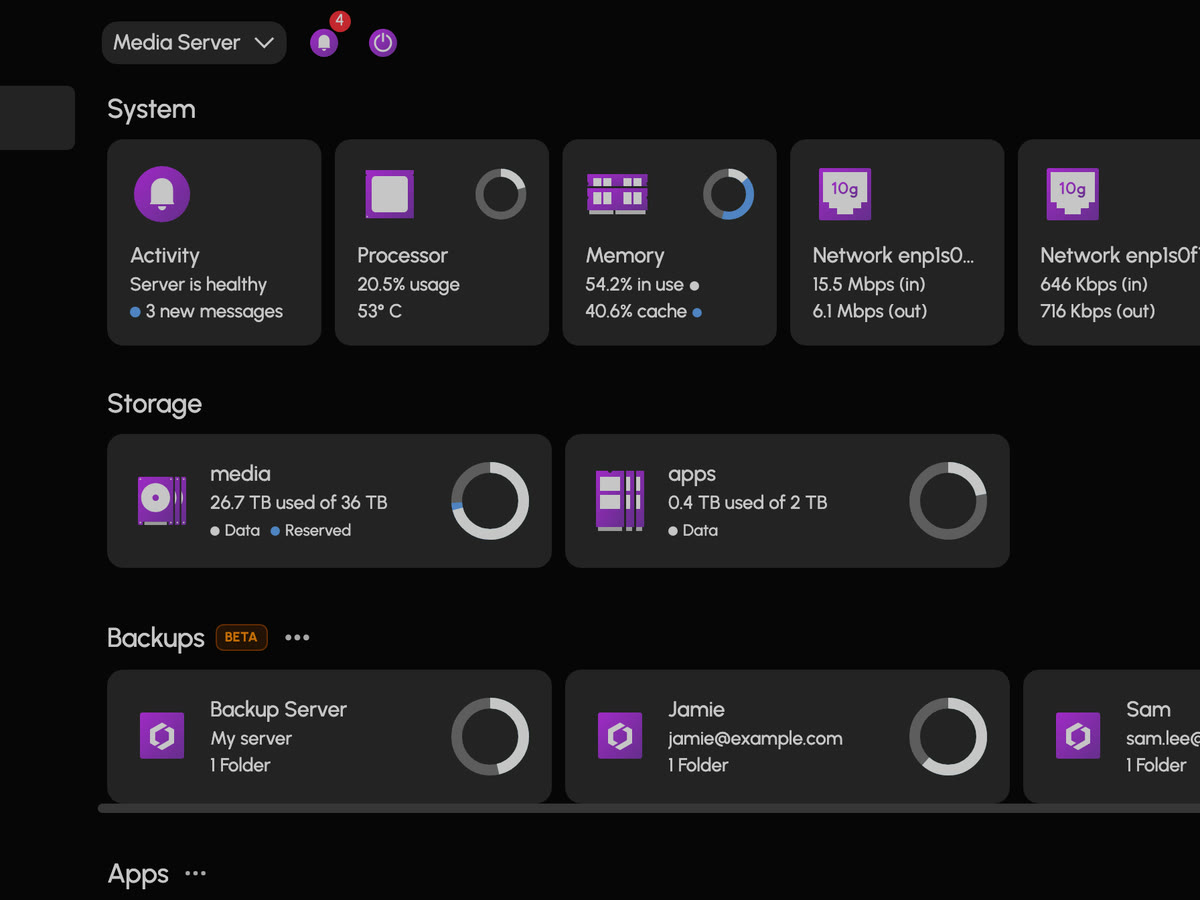
Task: Click the Memory RAM icon
Action: click(x=617, y=195)
